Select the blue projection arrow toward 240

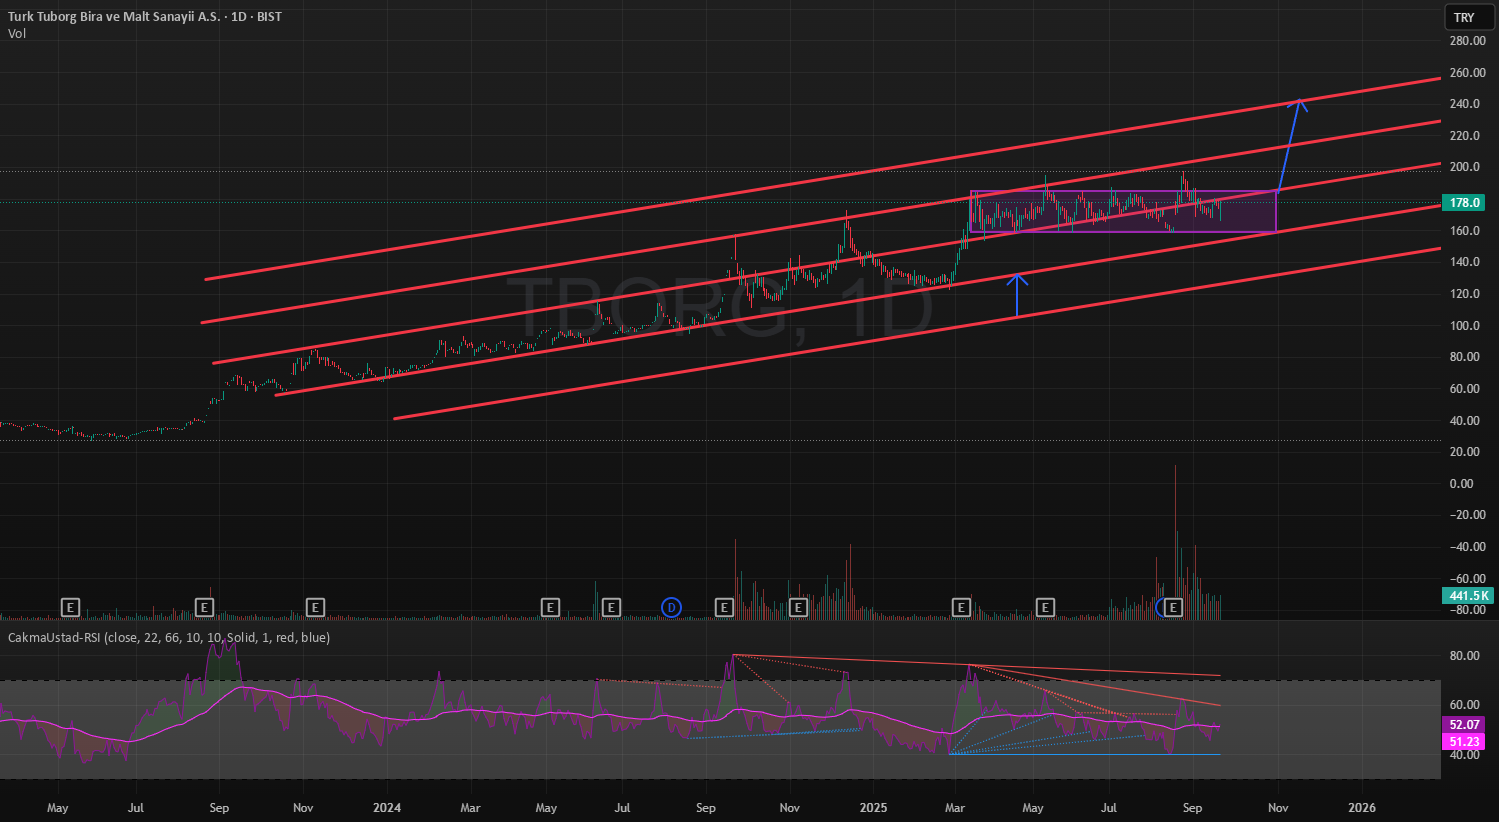click(x=1290, y=142)
